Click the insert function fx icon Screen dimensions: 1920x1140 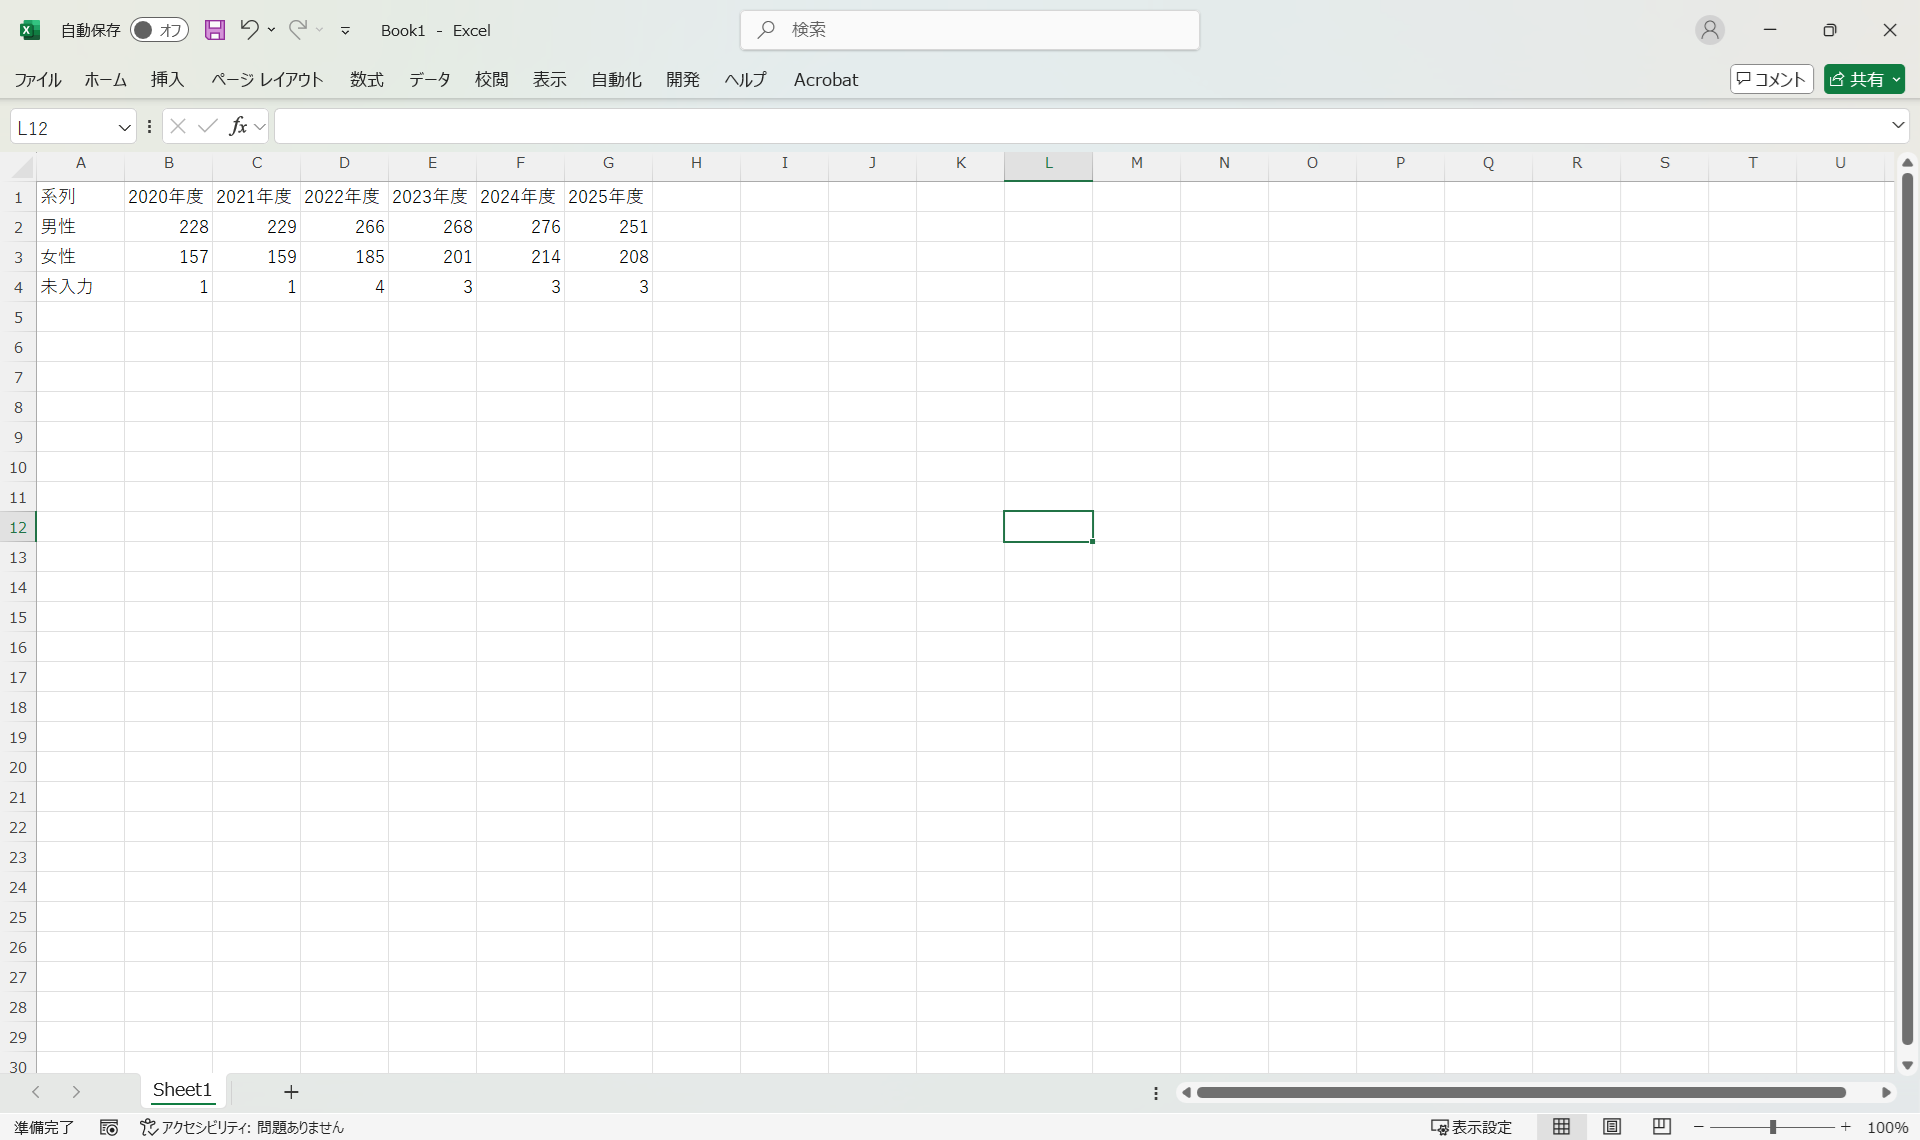[238, 126]
